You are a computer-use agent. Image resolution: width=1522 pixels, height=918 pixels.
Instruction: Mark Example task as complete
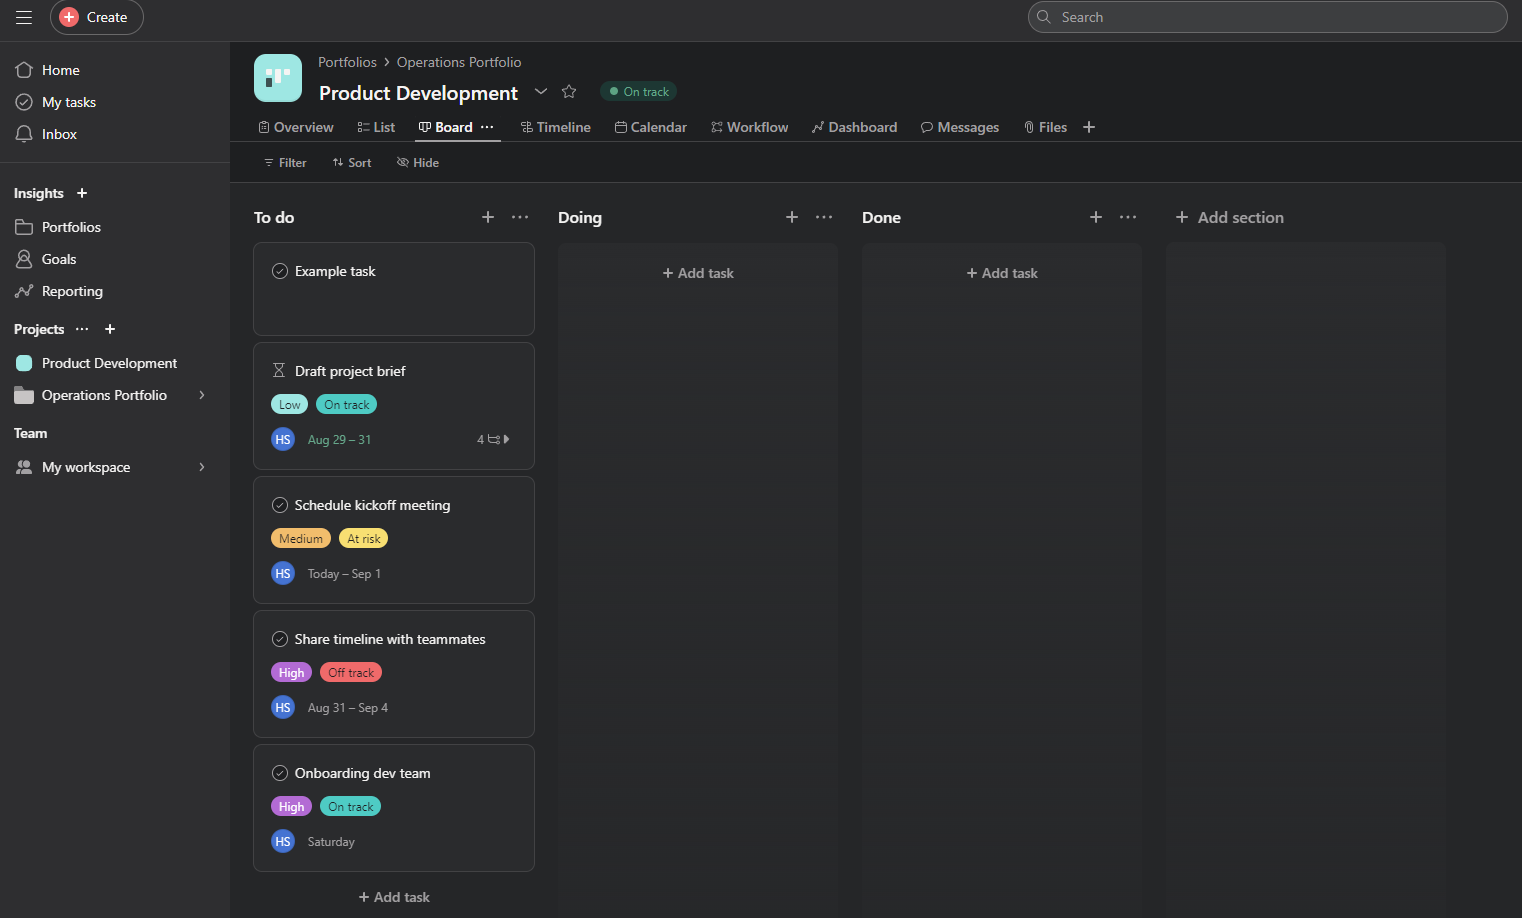(280, 271)
